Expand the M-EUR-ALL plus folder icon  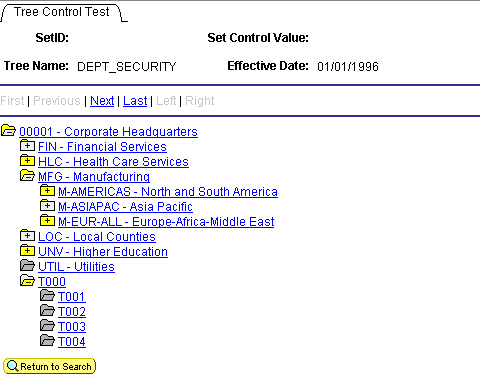[47, 220]
